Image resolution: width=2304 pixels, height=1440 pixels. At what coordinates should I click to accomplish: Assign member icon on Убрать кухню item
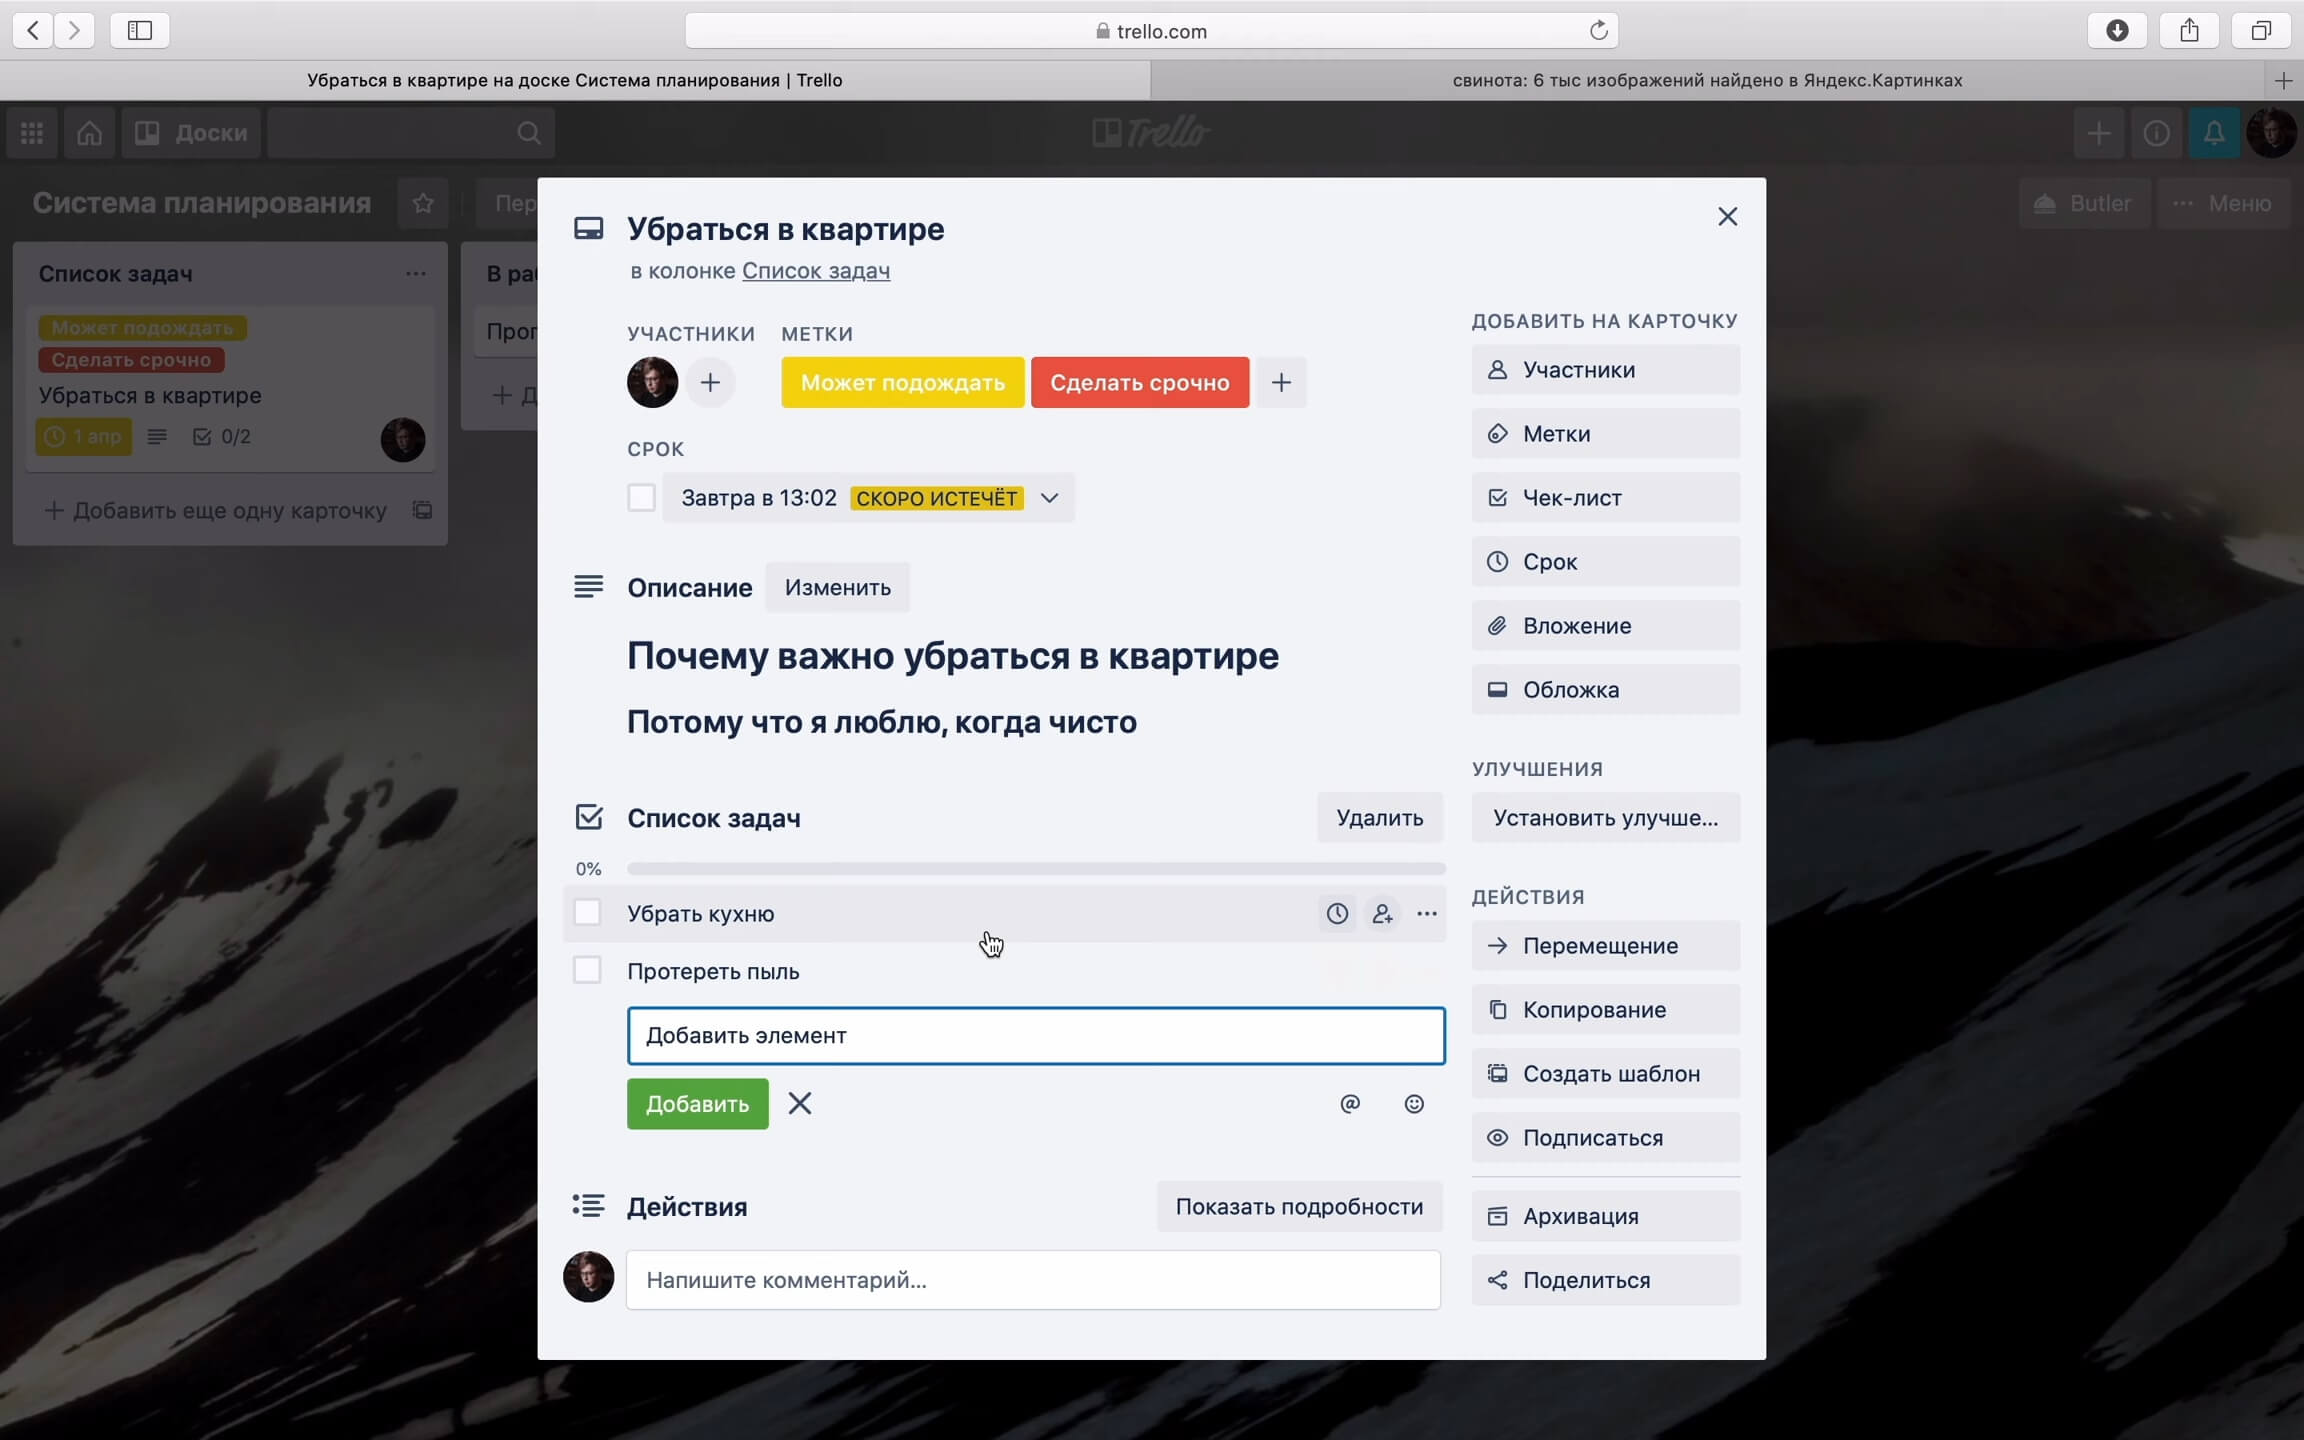click(1382, 913)
